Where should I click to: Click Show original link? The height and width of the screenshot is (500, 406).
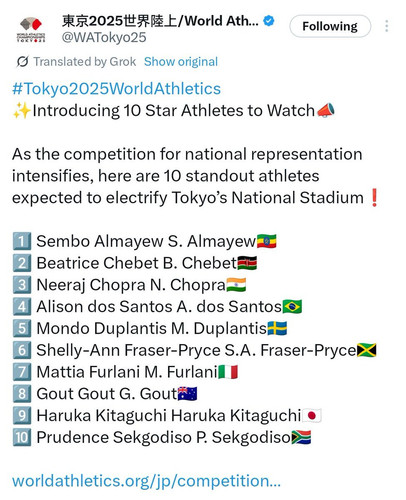[181, 62]
